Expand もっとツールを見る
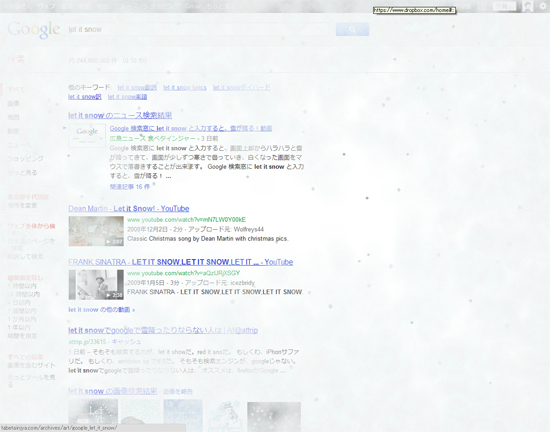 32,380
